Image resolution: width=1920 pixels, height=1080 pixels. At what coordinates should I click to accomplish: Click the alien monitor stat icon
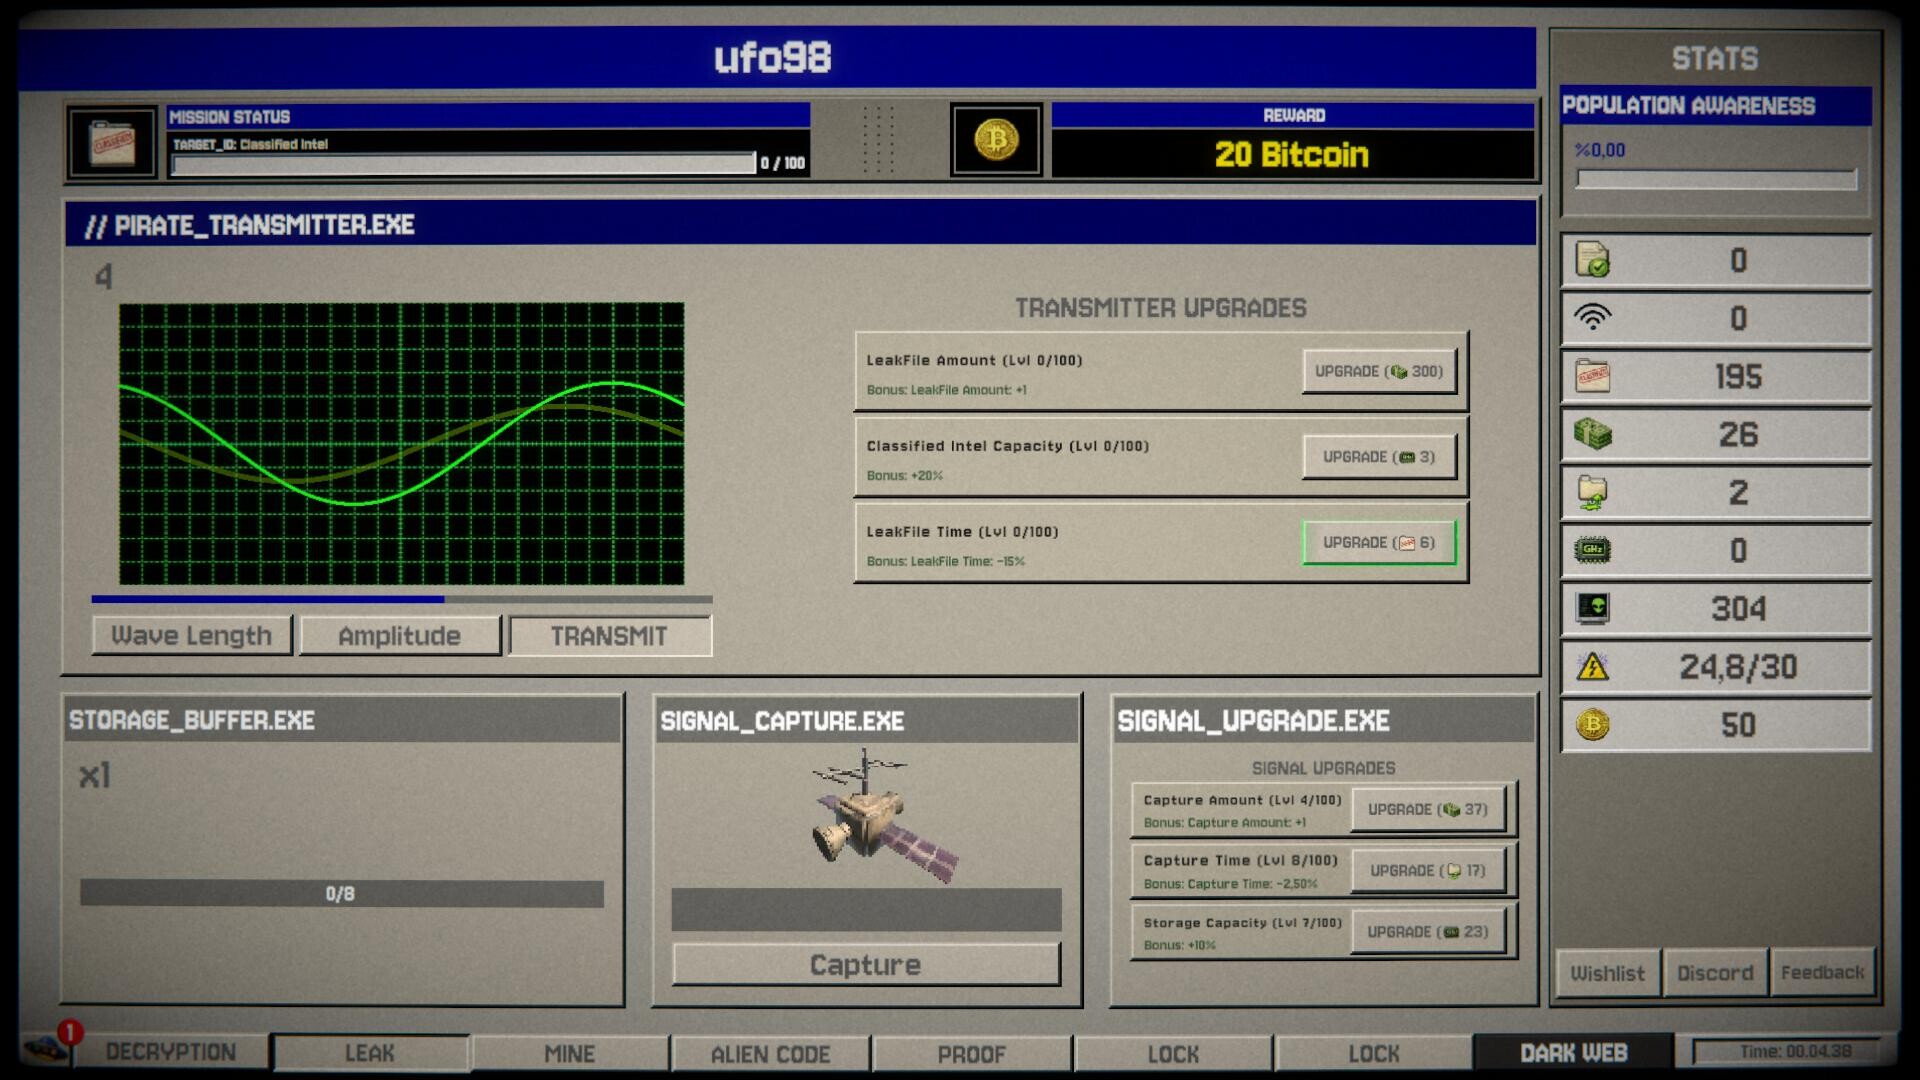point(1592,608)
